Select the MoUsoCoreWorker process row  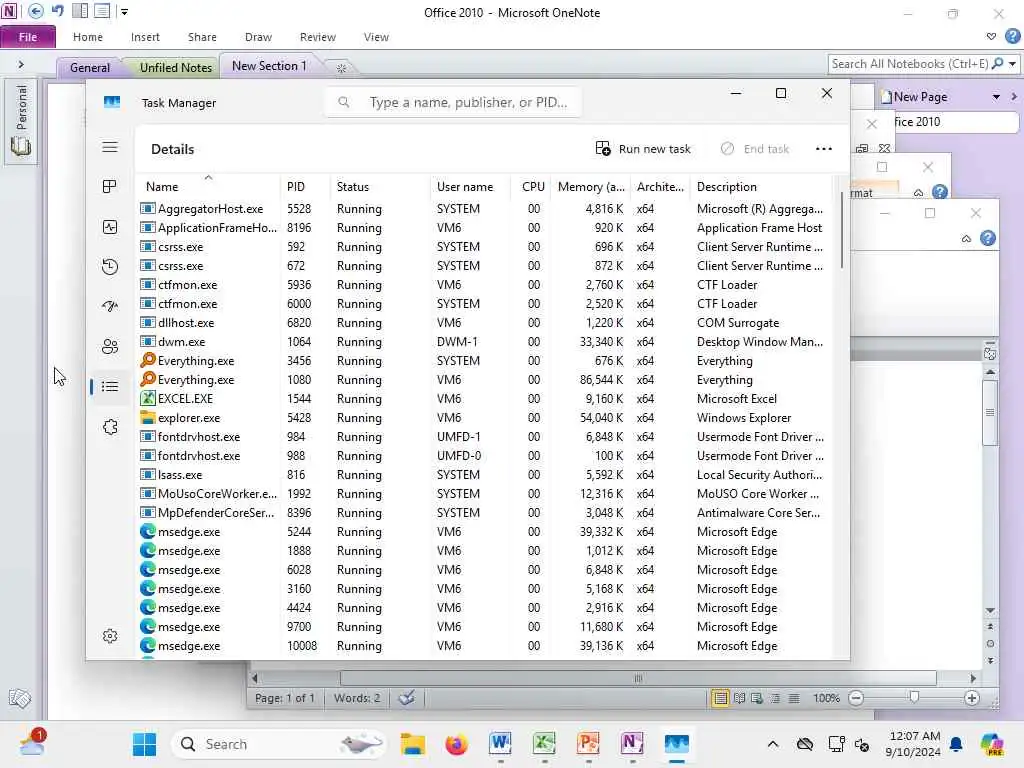485,494
